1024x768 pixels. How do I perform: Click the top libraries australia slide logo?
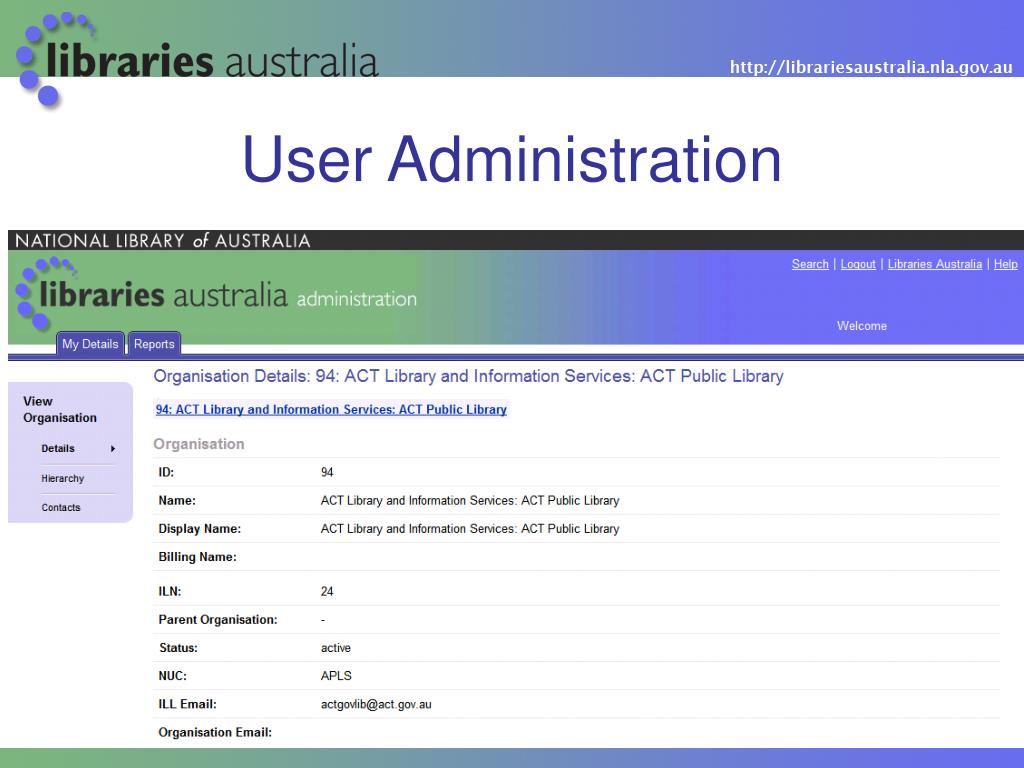(197, 60)
